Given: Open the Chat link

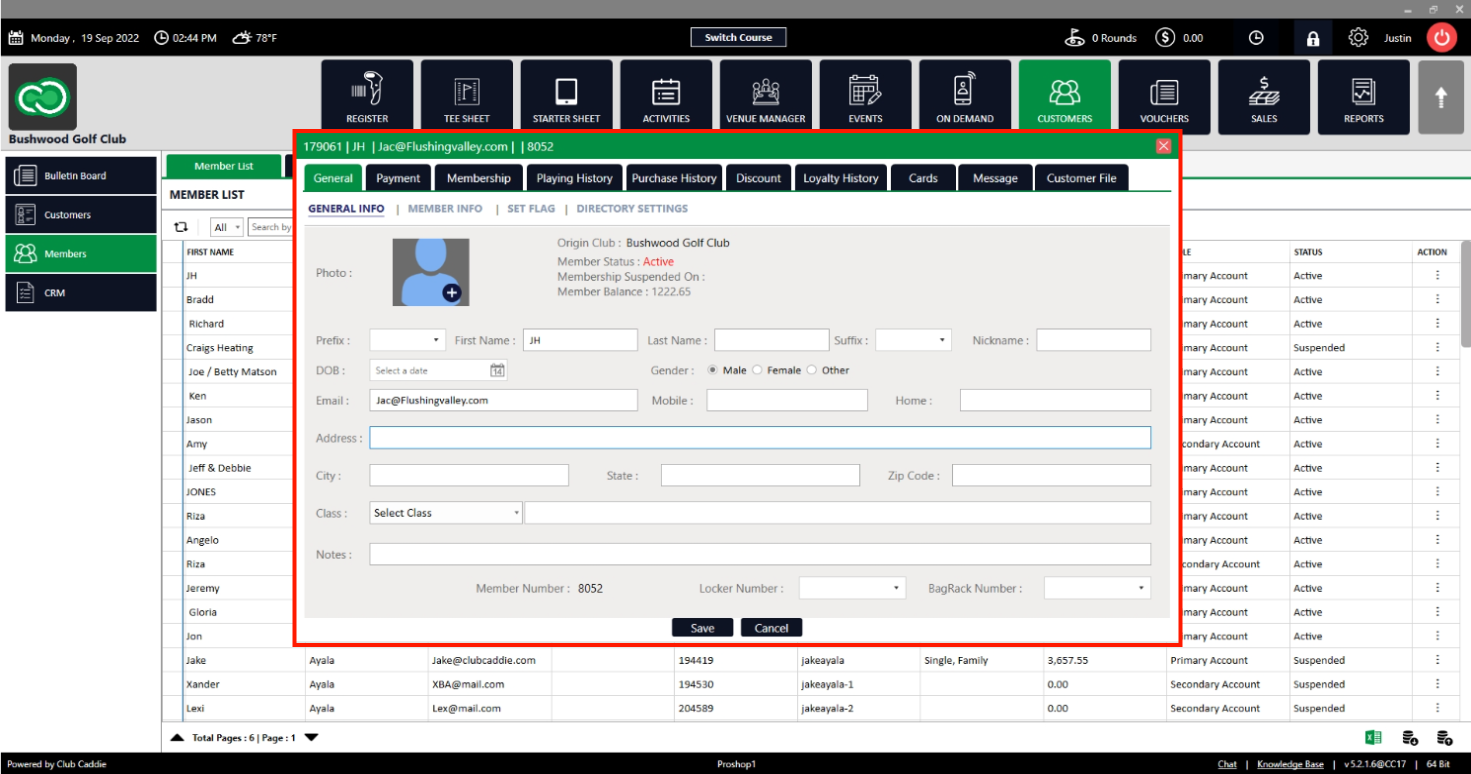Looking at the screenshot, I should (1227, 765).
